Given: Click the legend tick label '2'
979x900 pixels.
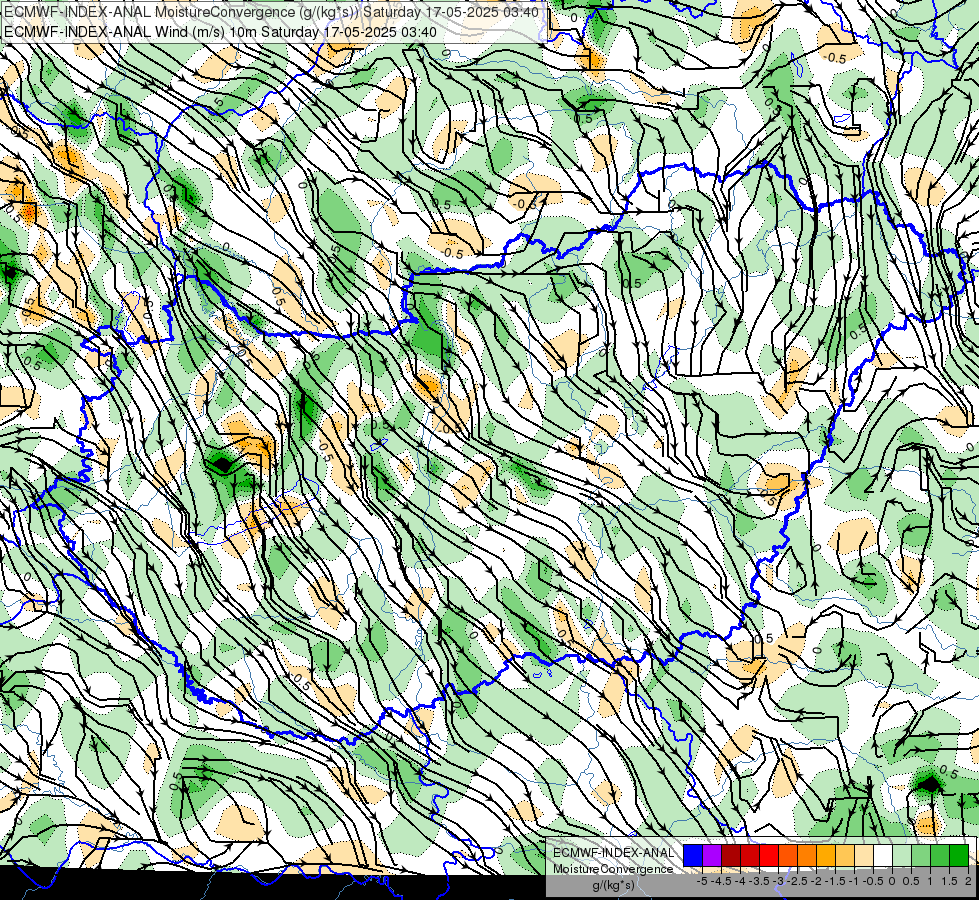Looking at the screenshot, I should [968, 881].
